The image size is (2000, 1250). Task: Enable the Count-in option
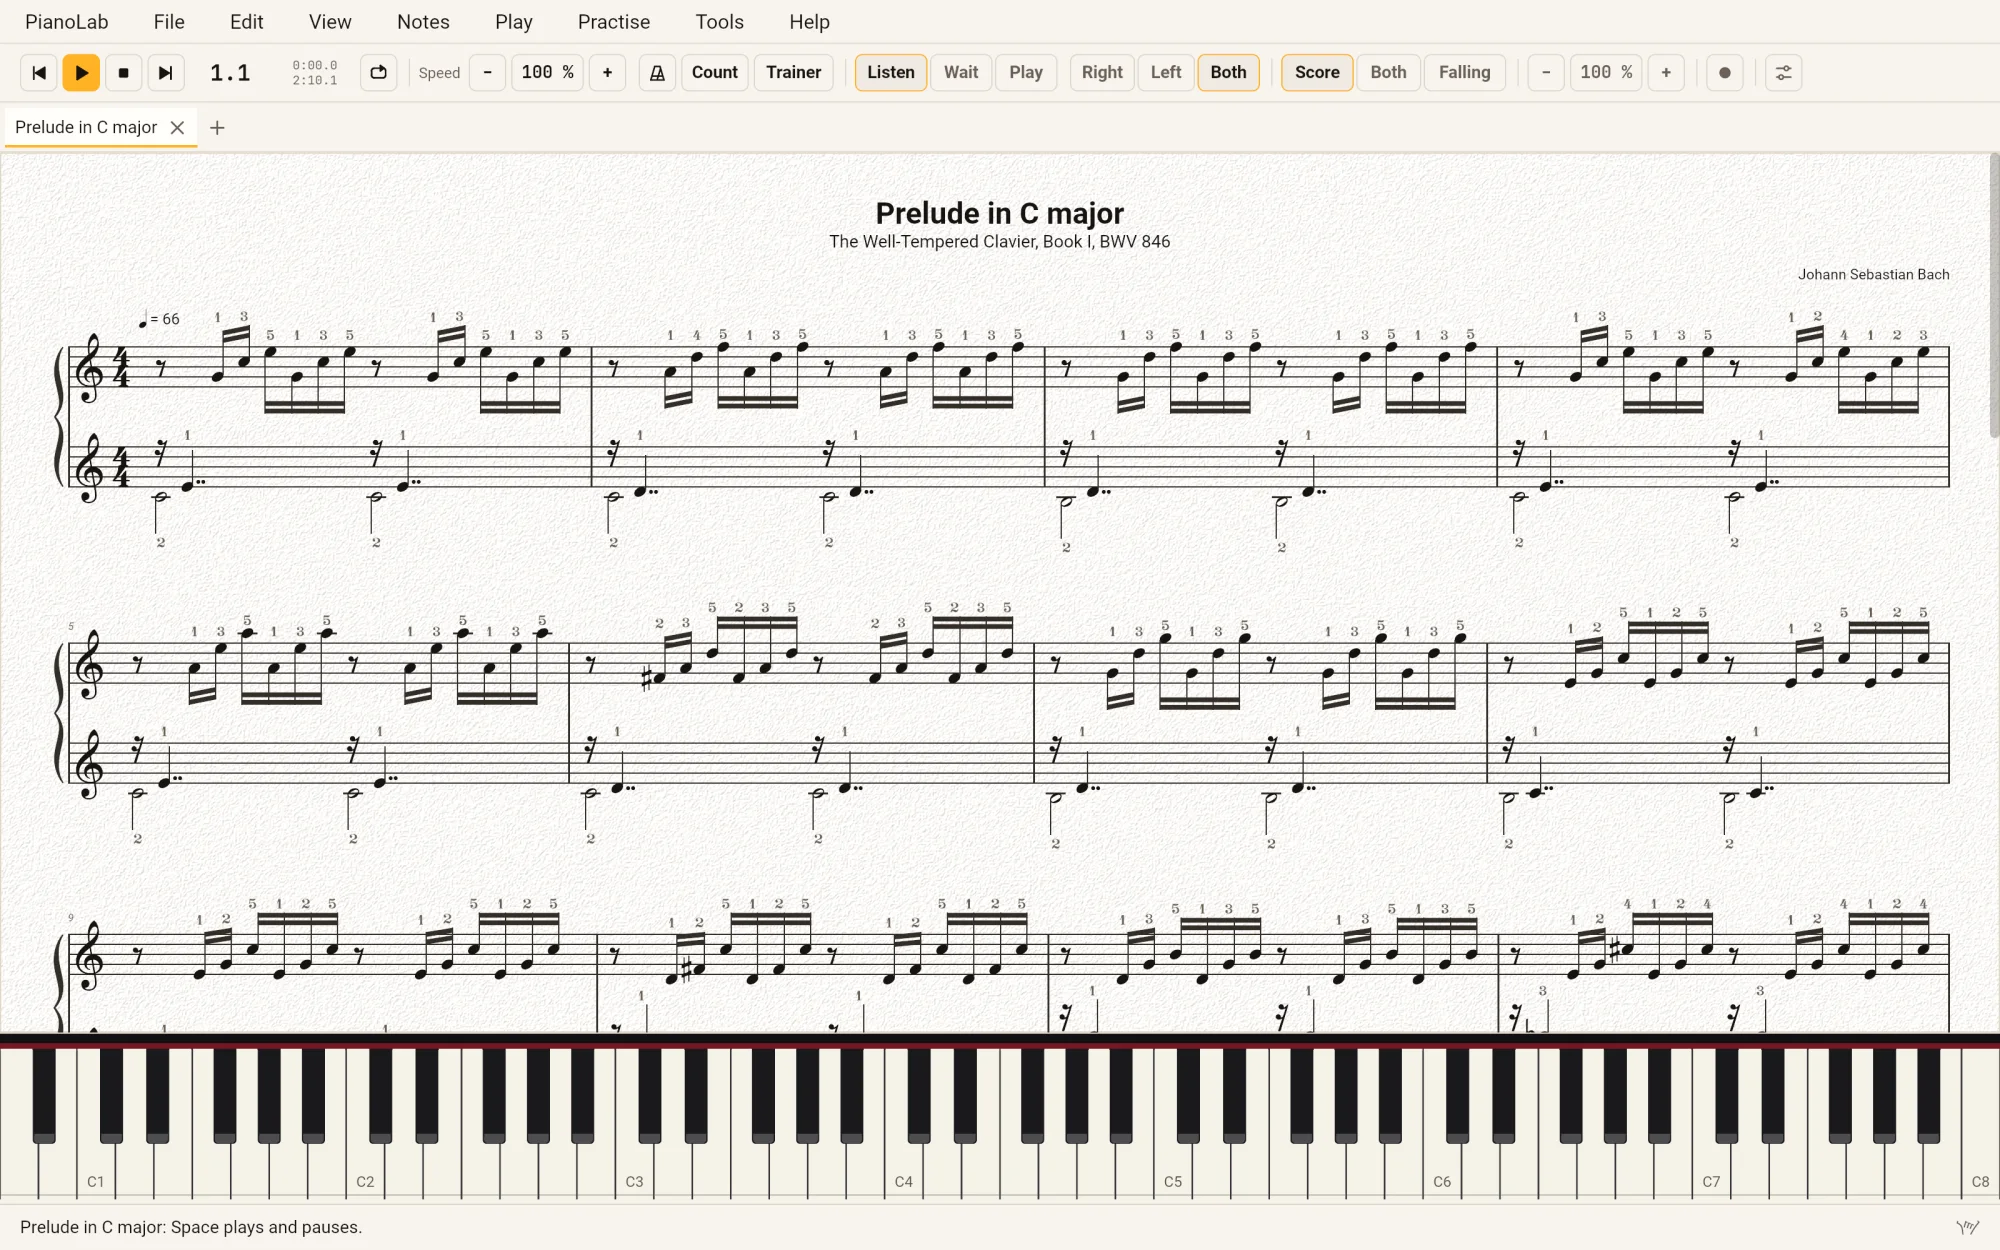coord(714,72)
